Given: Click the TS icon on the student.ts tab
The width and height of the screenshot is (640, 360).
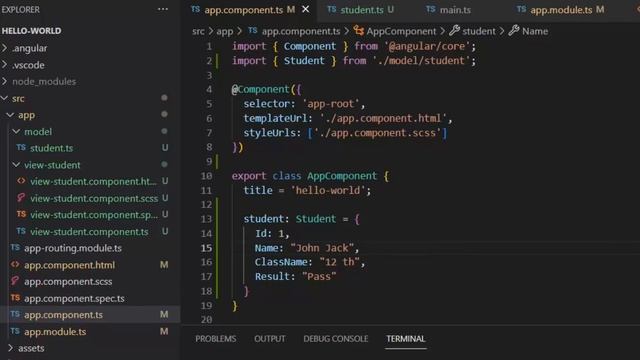Looking at the screenshot, I should point(332,9).
